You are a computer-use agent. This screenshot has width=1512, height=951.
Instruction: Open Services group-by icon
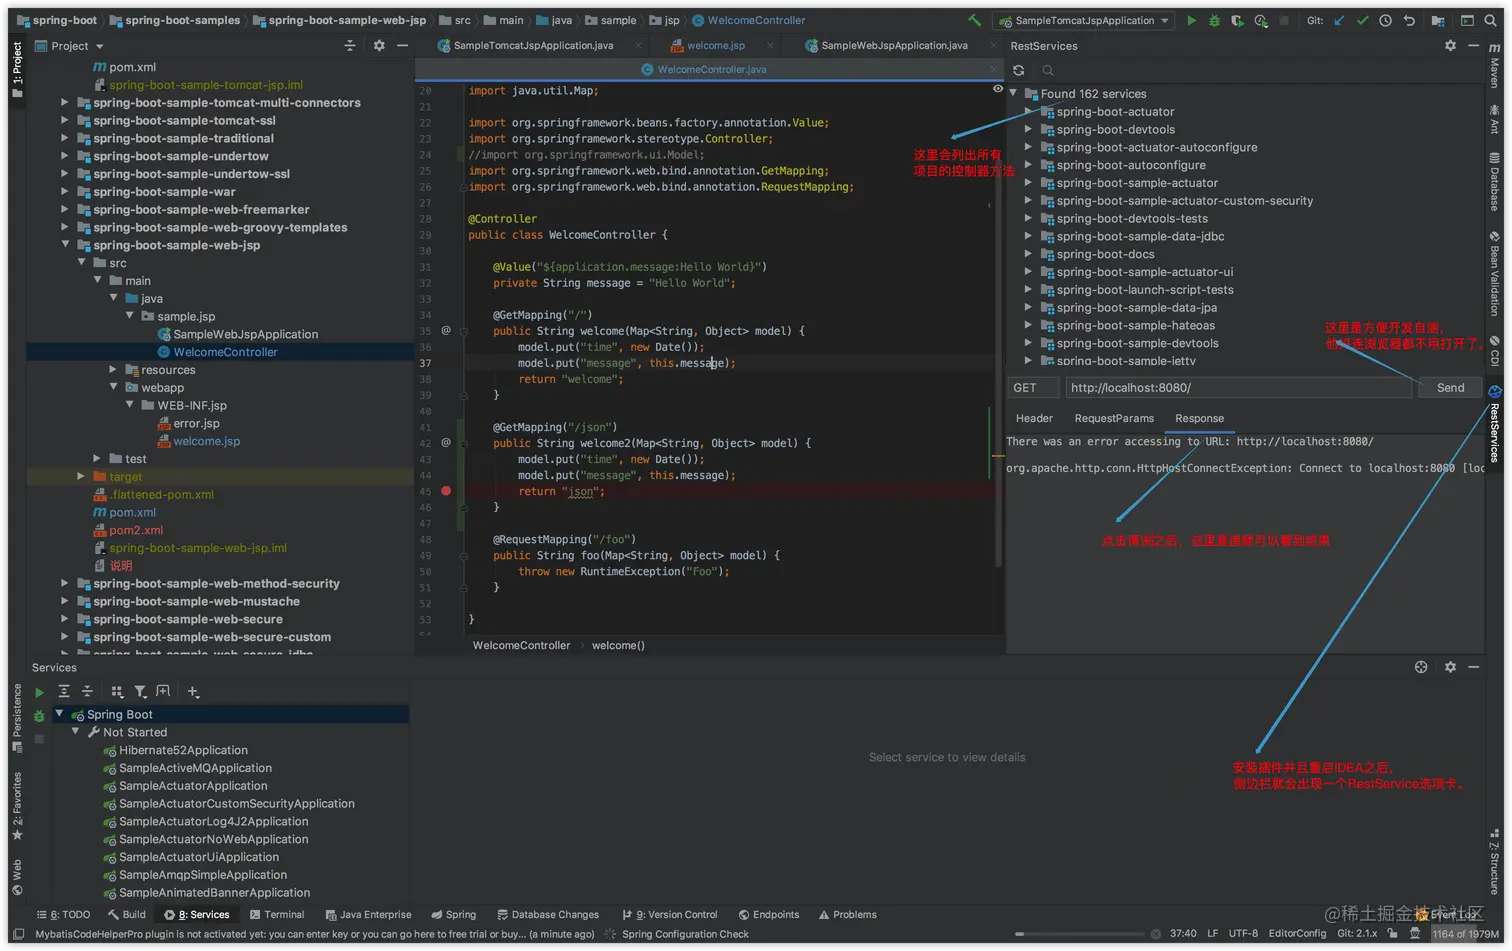[x=117, y=691]
